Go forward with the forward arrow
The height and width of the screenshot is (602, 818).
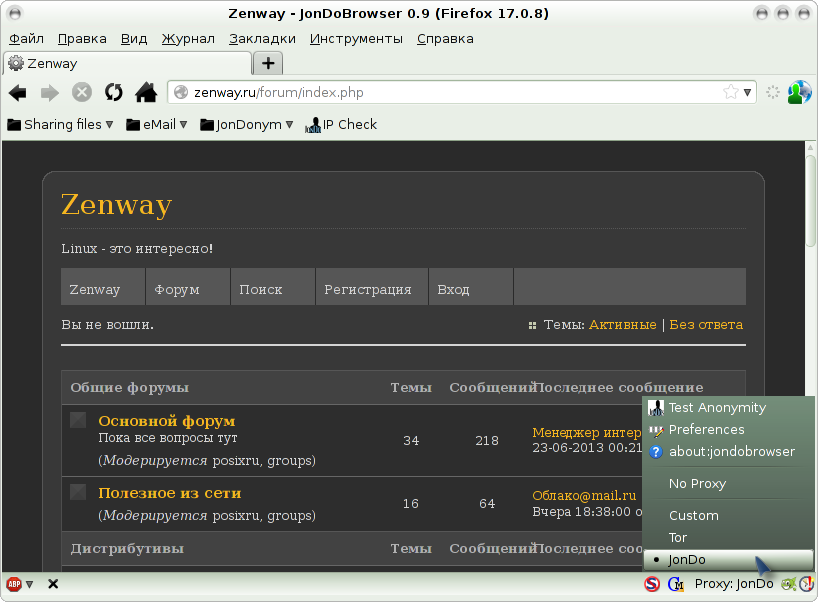(x=50, y=93)
